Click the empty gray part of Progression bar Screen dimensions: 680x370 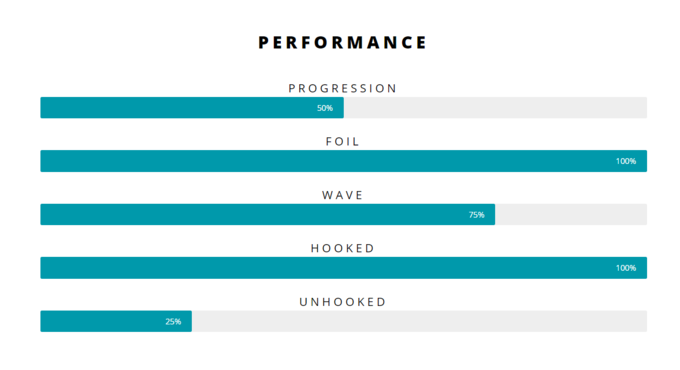point(495,108)
